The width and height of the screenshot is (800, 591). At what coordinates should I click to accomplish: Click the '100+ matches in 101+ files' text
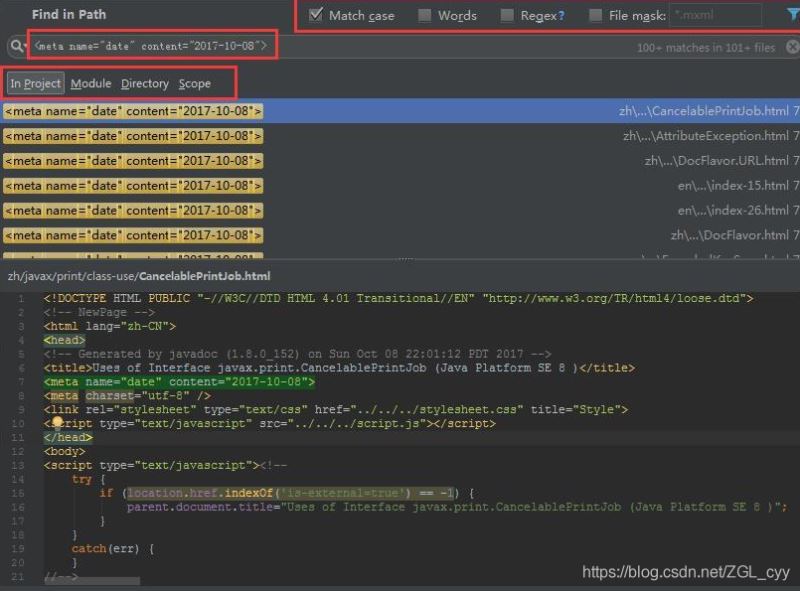[706, 47]
